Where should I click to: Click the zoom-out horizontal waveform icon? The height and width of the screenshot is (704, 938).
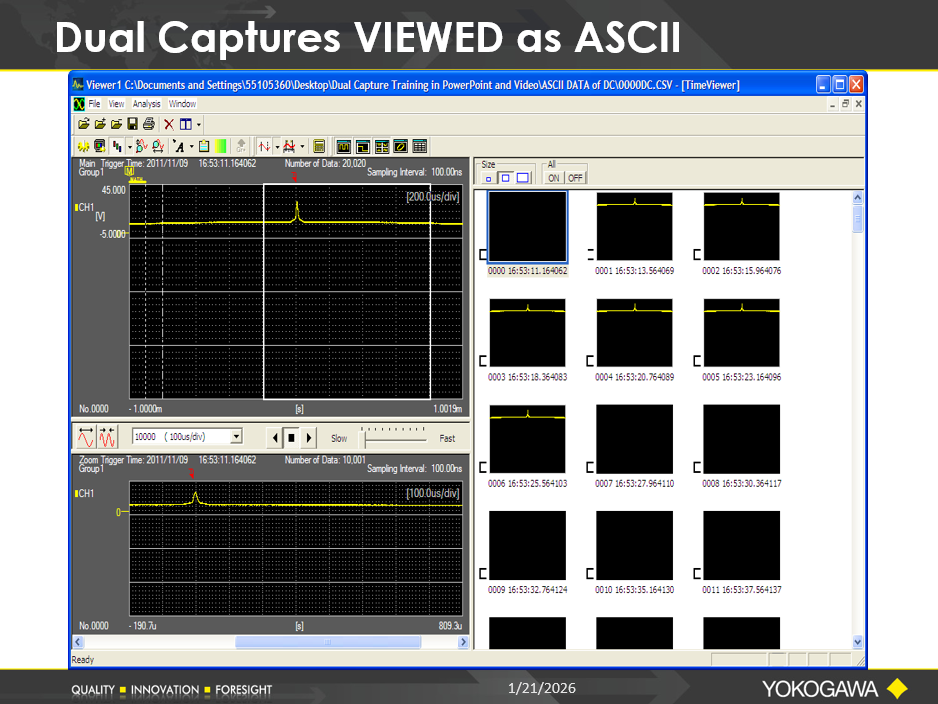(x=85, y=437)
